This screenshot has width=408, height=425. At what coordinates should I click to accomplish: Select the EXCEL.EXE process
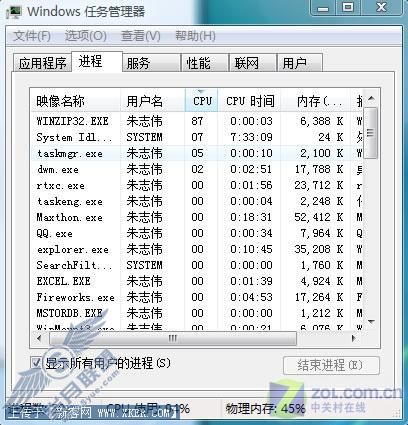(x=197, y=281)
